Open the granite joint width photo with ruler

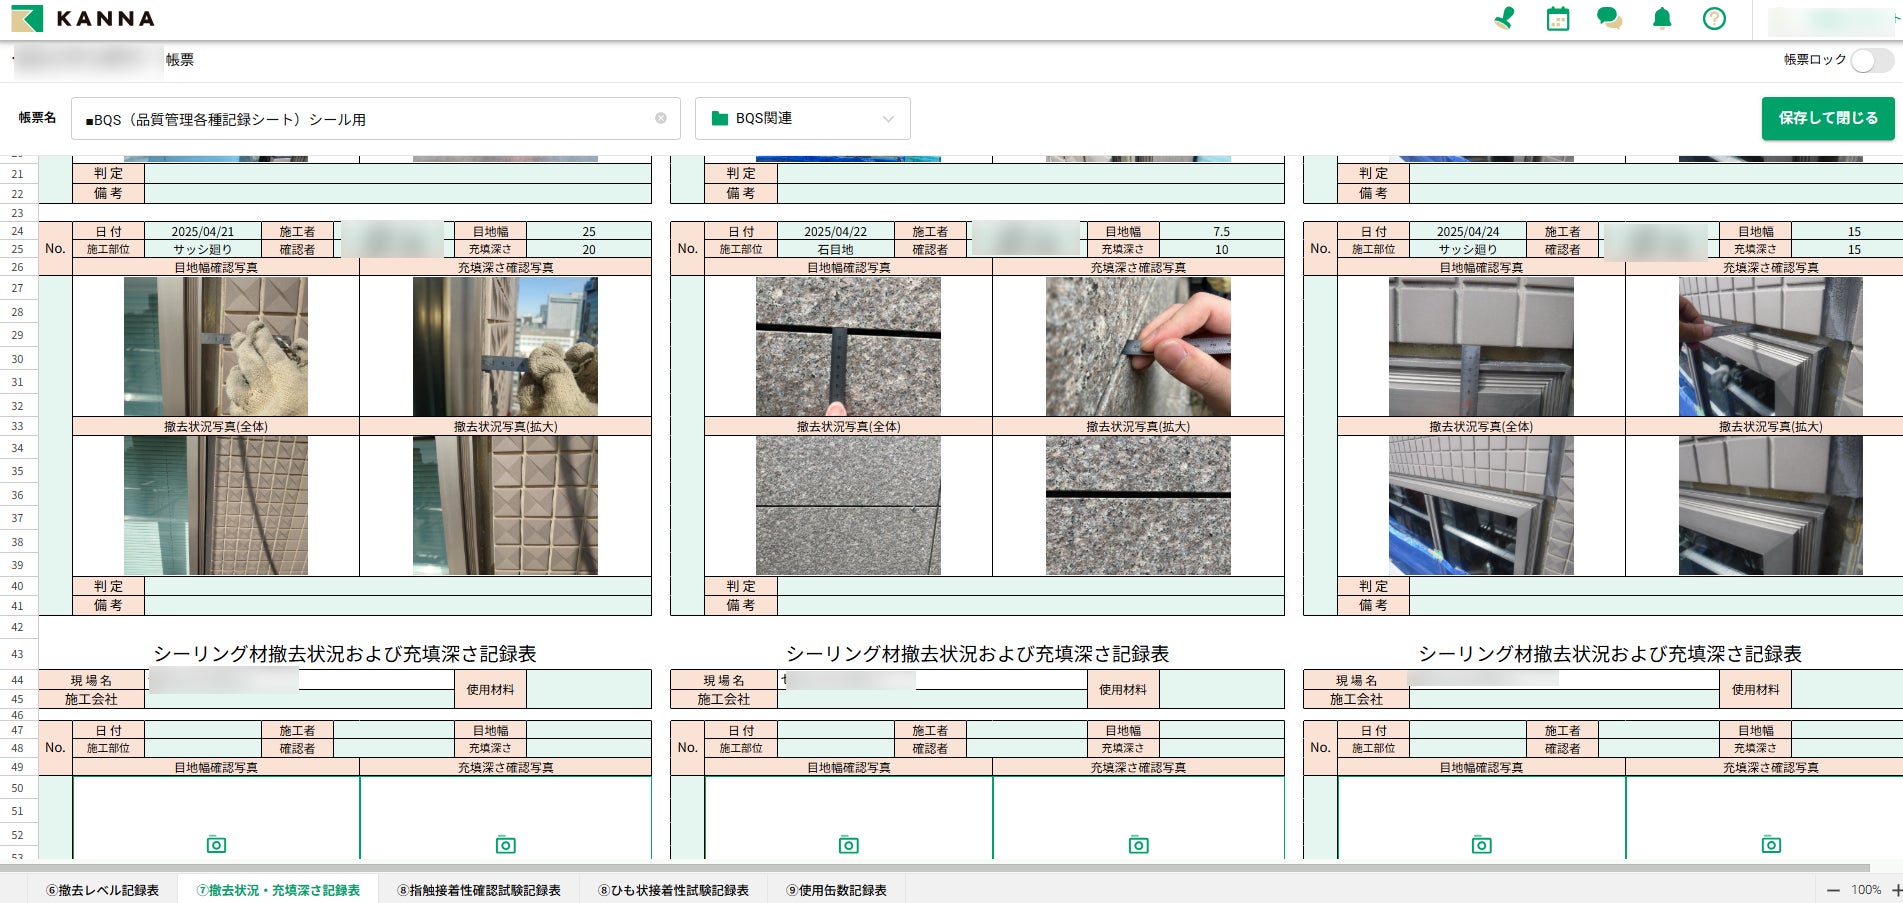point(848,346)
